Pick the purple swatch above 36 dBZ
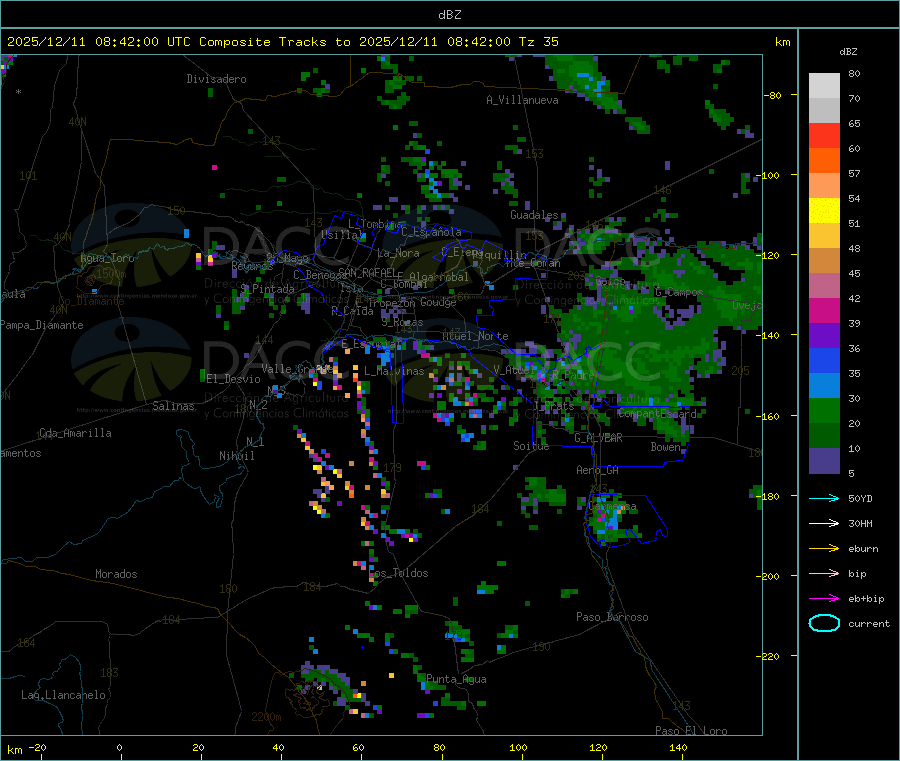 pos(824,336)
